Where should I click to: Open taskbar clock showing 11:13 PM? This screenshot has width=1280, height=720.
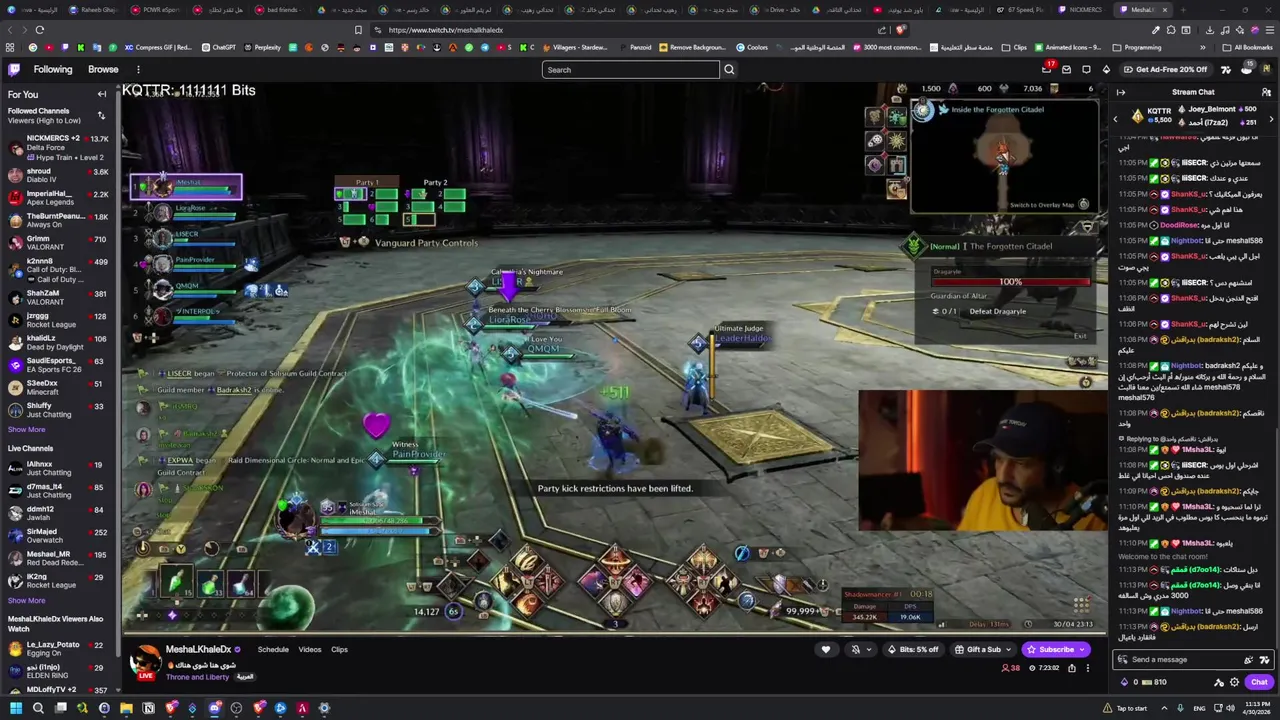point(1257,708)
